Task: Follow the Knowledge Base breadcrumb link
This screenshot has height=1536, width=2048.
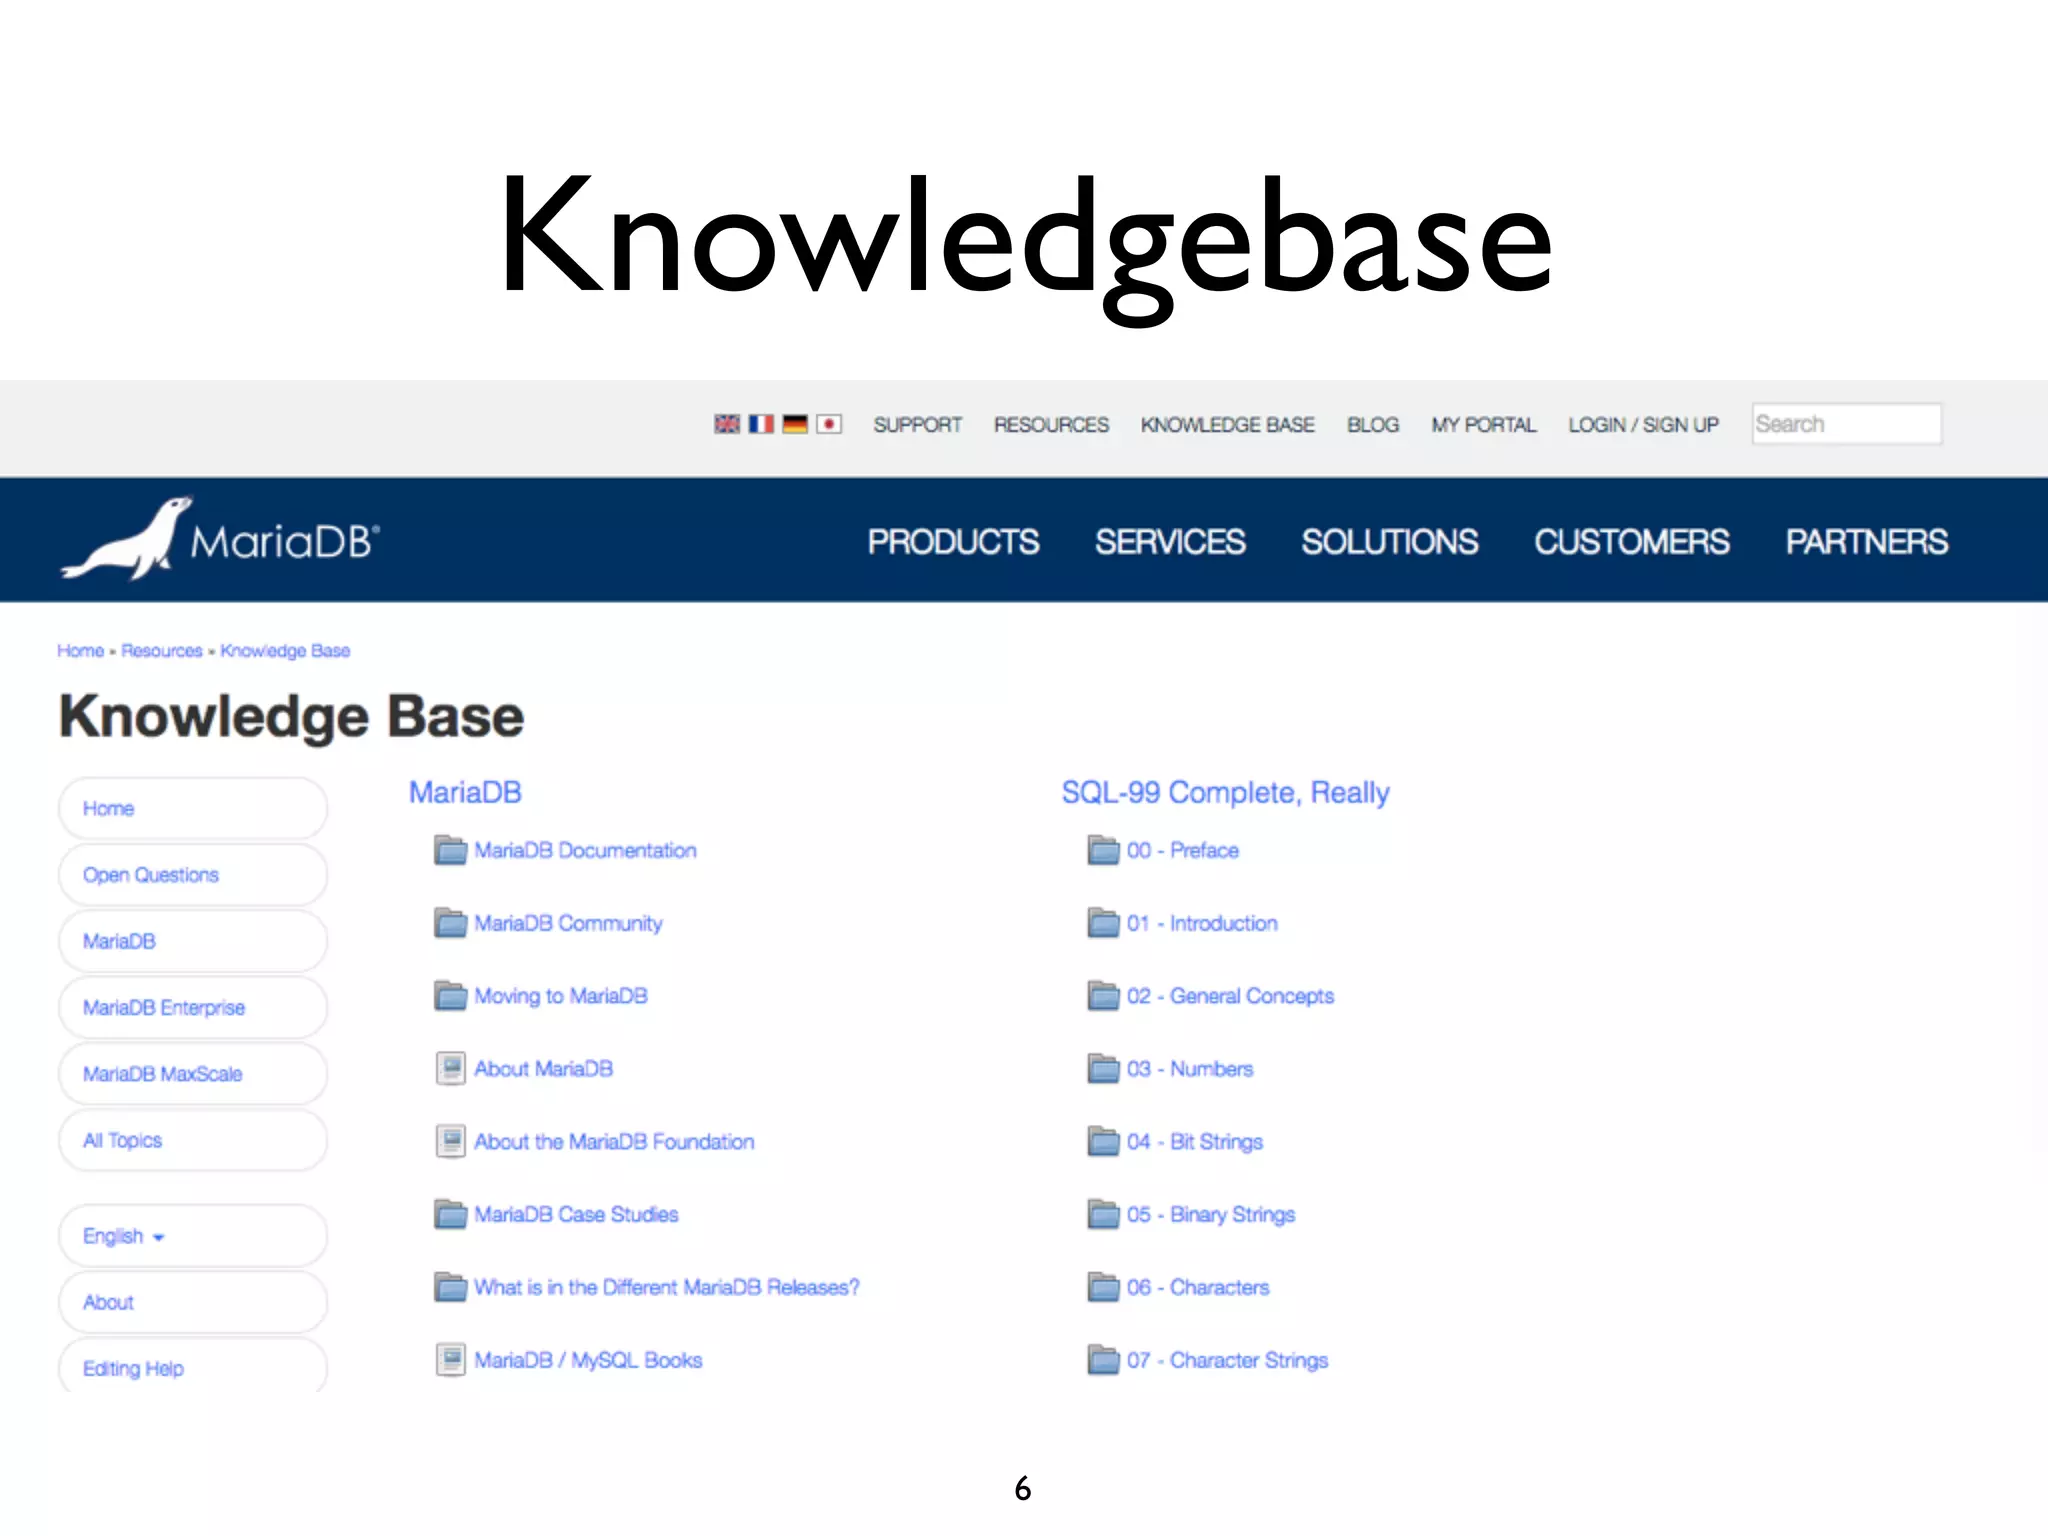Action: pyautogui.click(x=285, y=651)
